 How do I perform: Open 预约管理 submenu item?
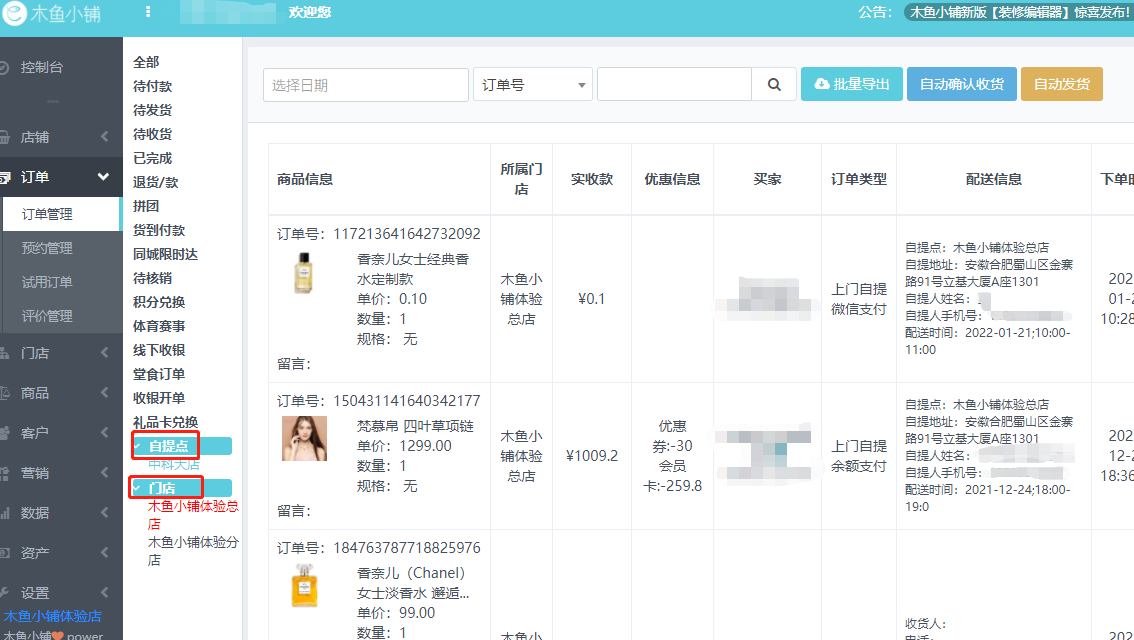pyautogui.click(x=47, y=248)
